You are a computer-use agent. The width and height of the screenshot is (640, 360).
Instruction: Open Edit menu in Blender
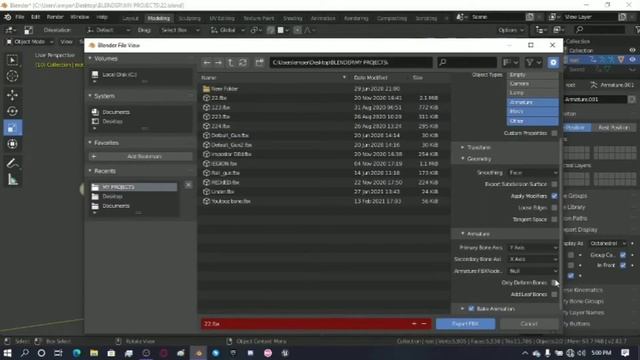tap(36, 17)
